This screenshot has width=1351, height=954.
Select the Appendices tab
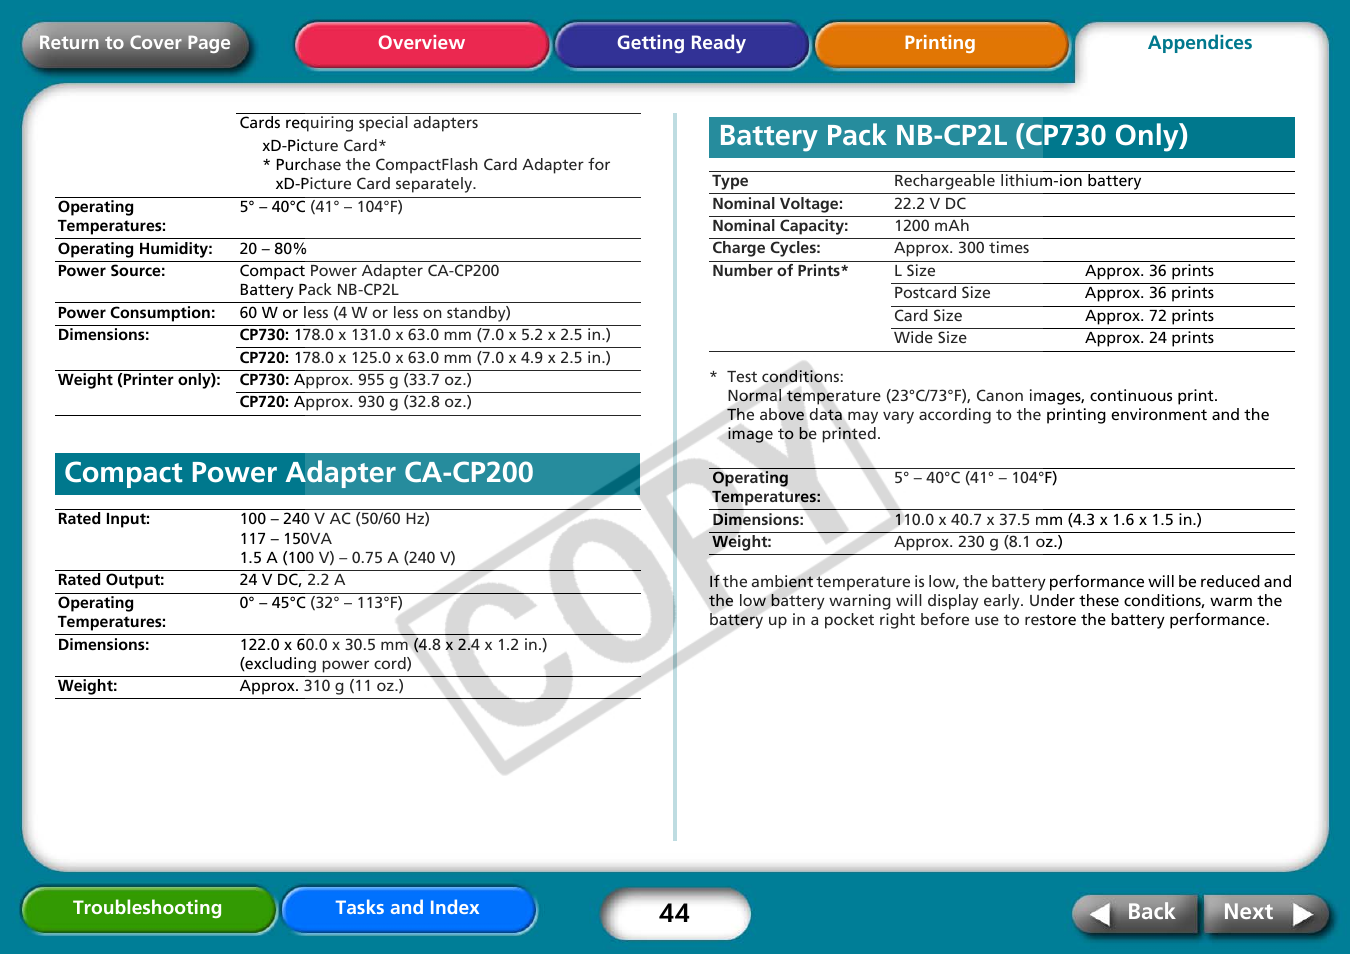pos(1200,43)
